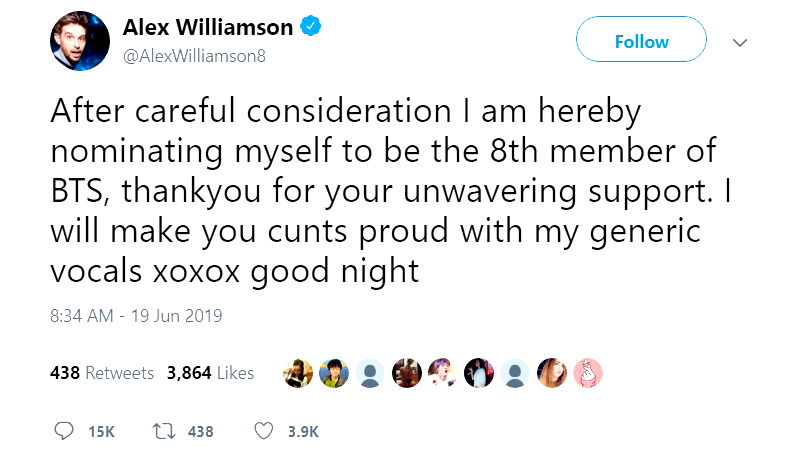Open the first liker avatar in the row

click(297, 373)
